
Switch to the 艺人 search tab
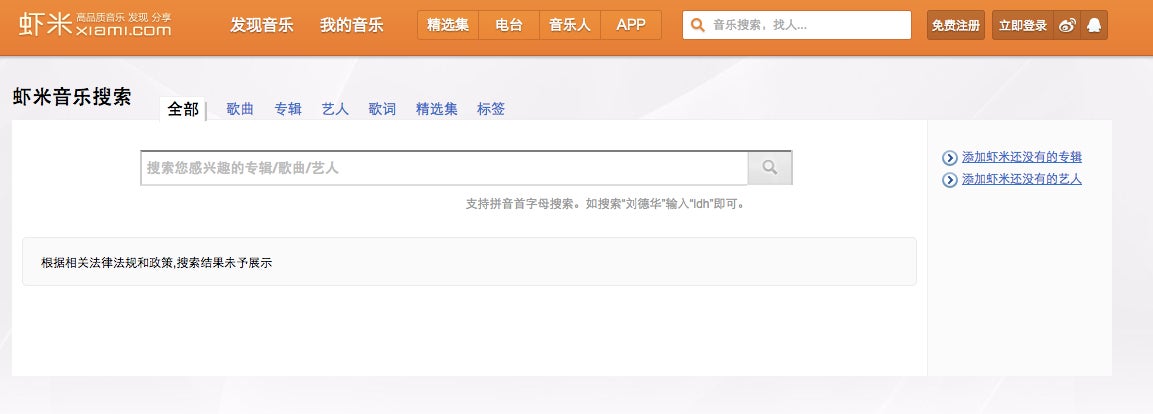pos(335,109)
